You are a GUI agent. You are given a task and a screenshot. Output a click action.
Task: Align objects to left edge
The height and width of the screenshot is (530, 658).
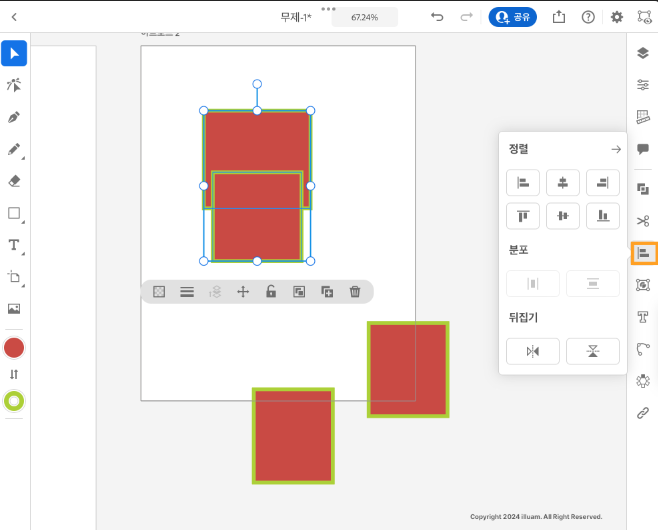[x=522, y=183]
